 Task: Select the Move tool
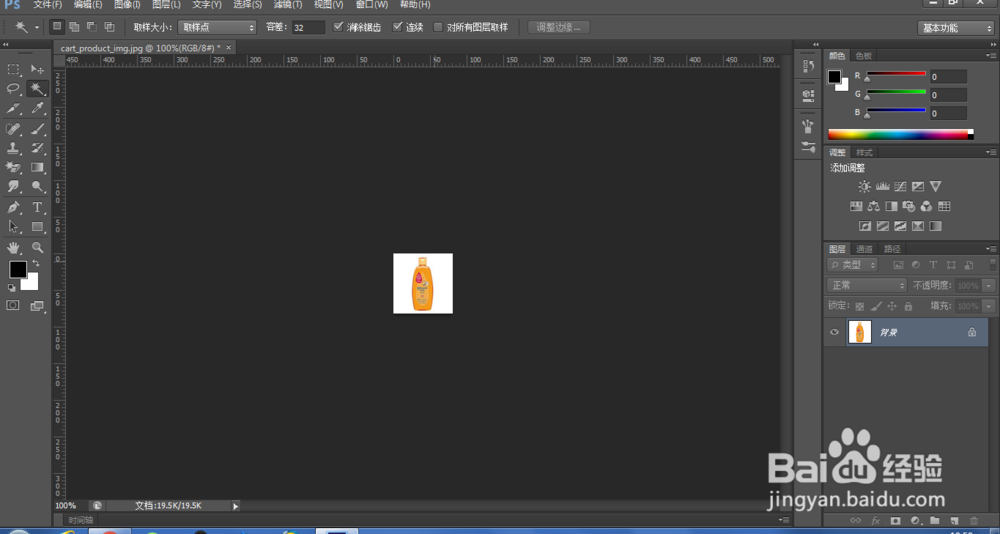(x=38, y=69)
